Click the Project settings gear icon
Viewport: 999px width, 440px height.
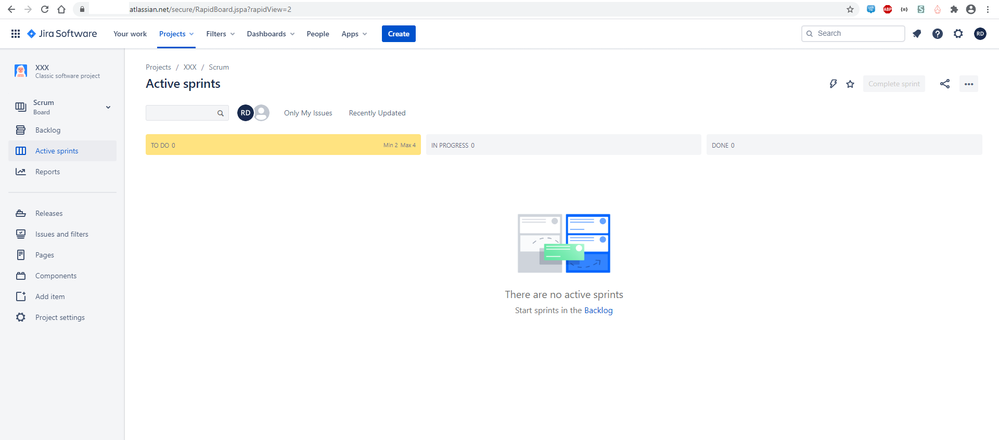tap(21, 317)
